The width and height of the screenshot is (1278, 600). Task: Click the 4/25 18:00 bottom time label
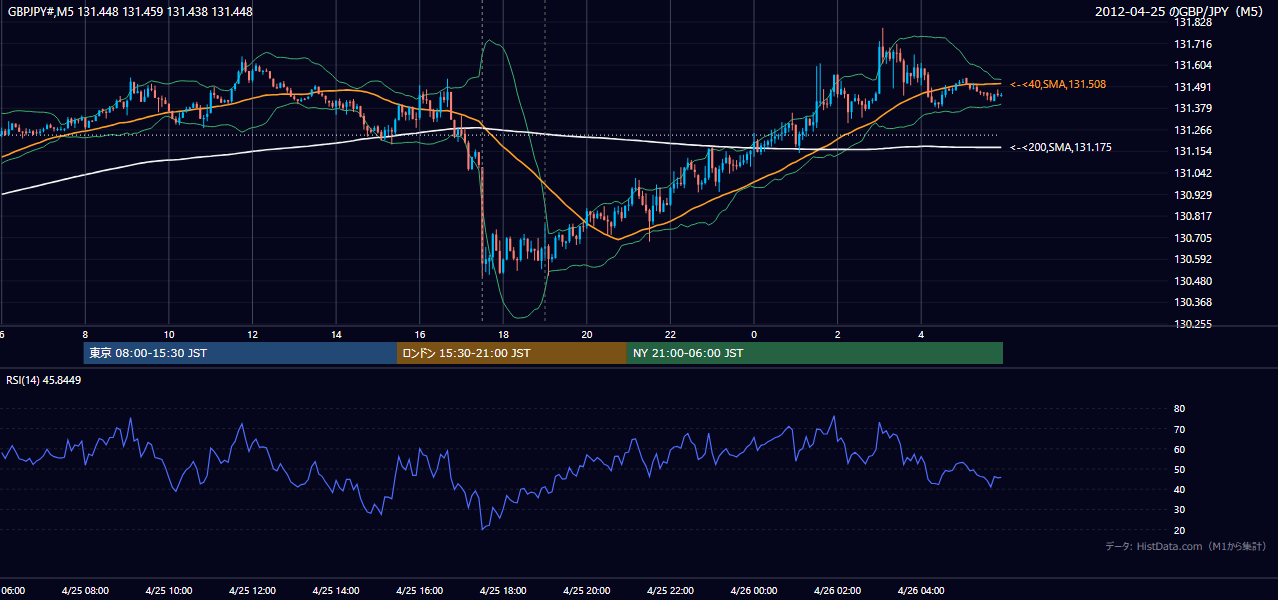(x=503, y=591)
